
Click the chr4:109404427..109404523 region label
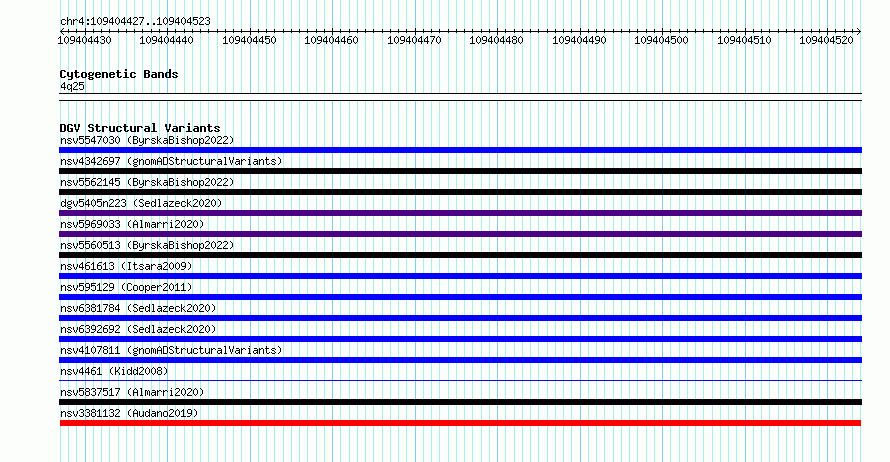tap(135, 21)
